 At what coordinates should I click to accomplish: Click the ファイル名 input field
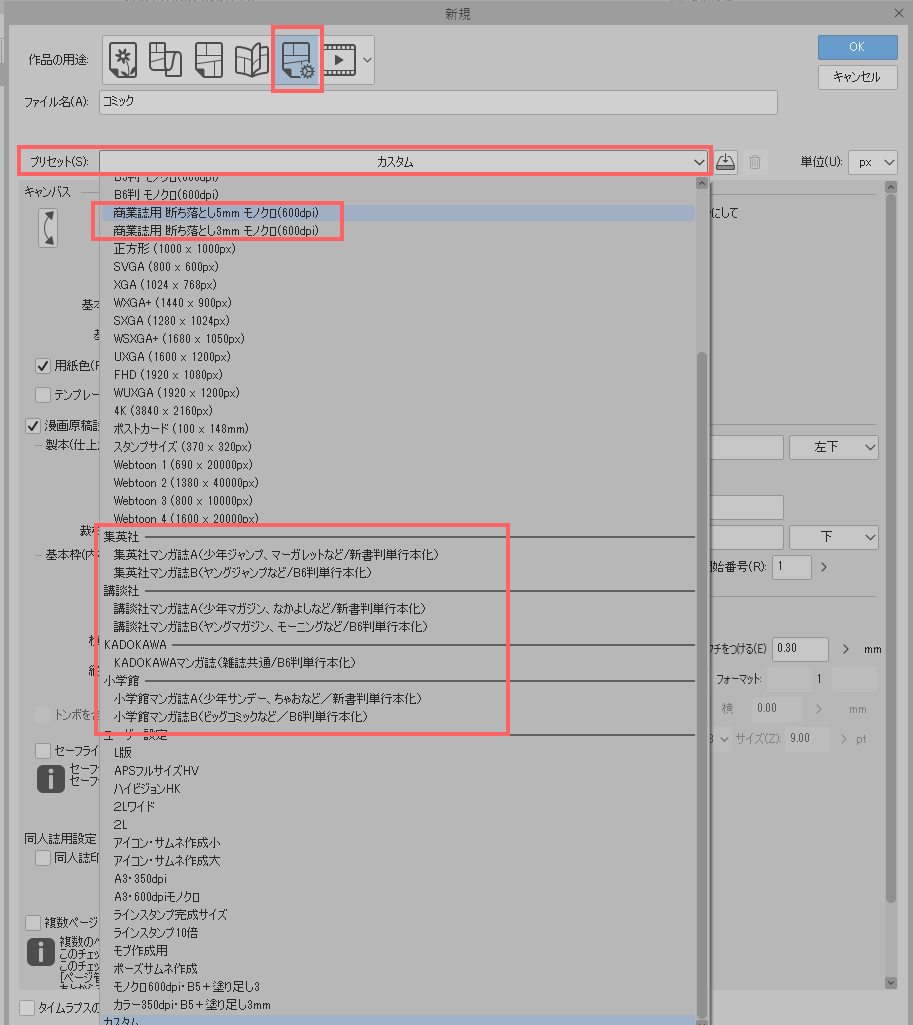(x=438, y=102)
